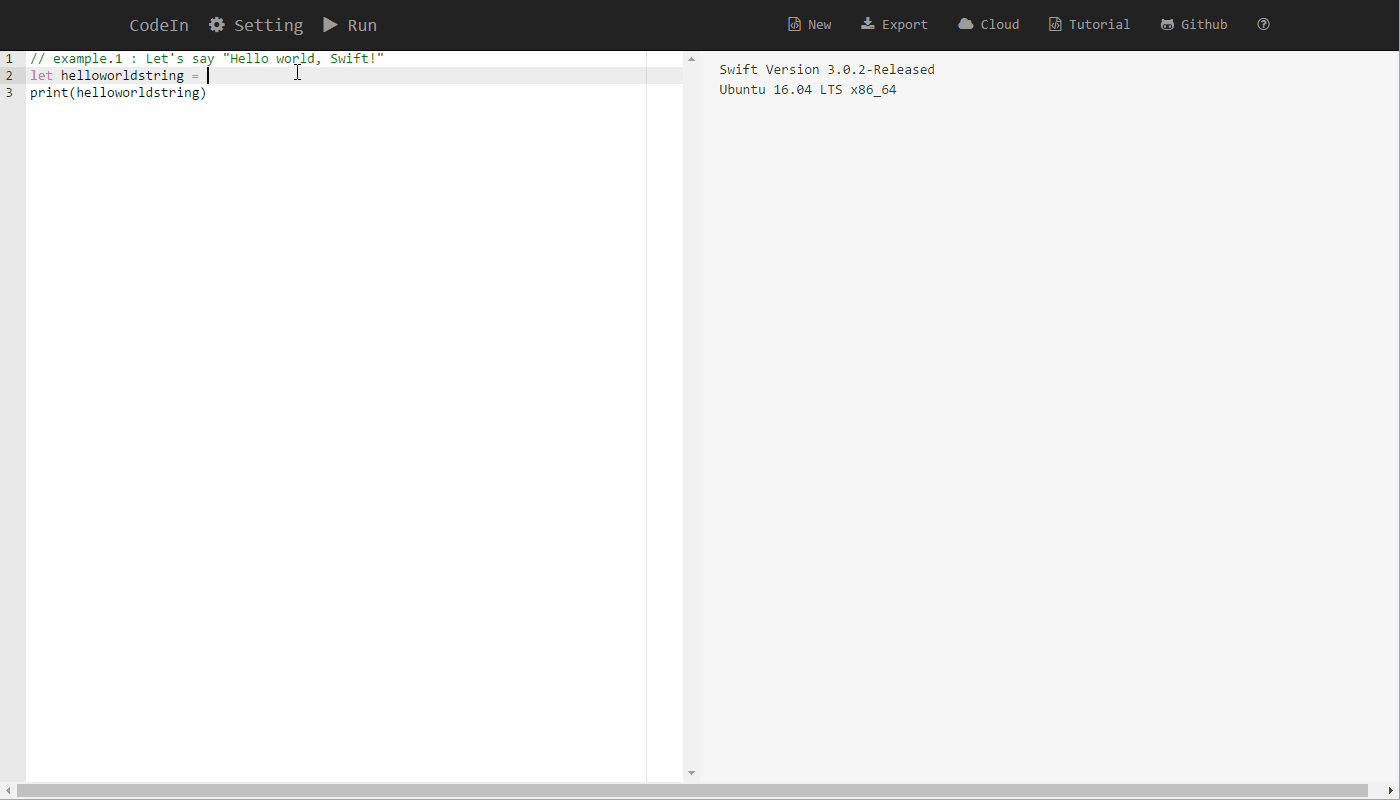Hit the Export download icon
Viewport: 1400px width, 800px height.
[868, 24]
